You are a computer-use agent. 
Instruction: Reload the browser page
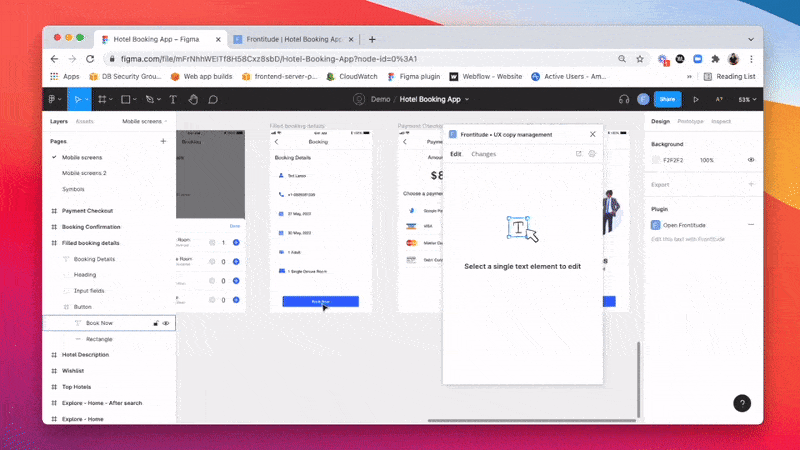(90, 59)
